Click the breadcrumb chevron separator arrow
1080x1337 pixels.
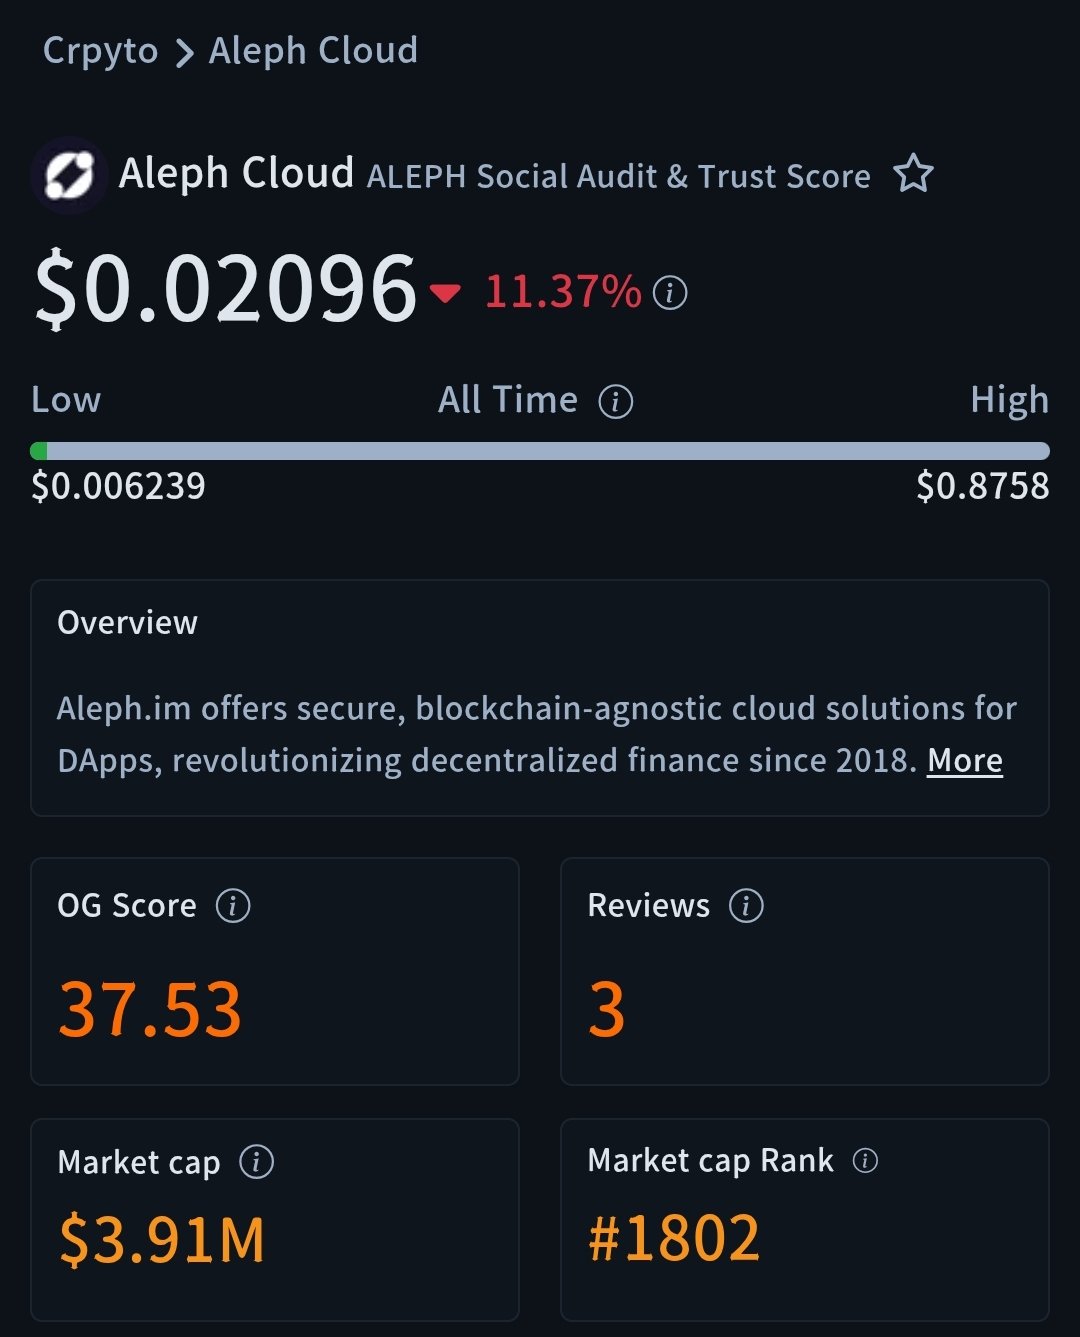click(183, 52)
